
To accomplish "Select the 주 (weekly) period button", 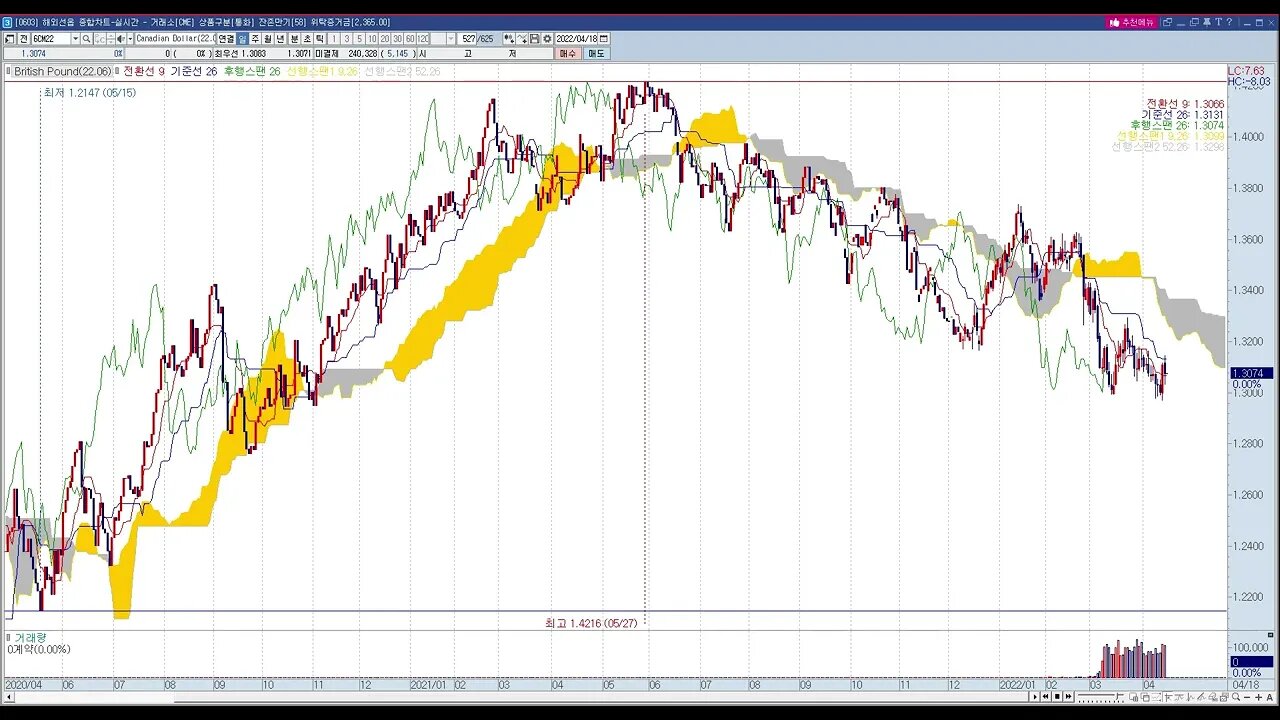I will (x=255, y=39).
